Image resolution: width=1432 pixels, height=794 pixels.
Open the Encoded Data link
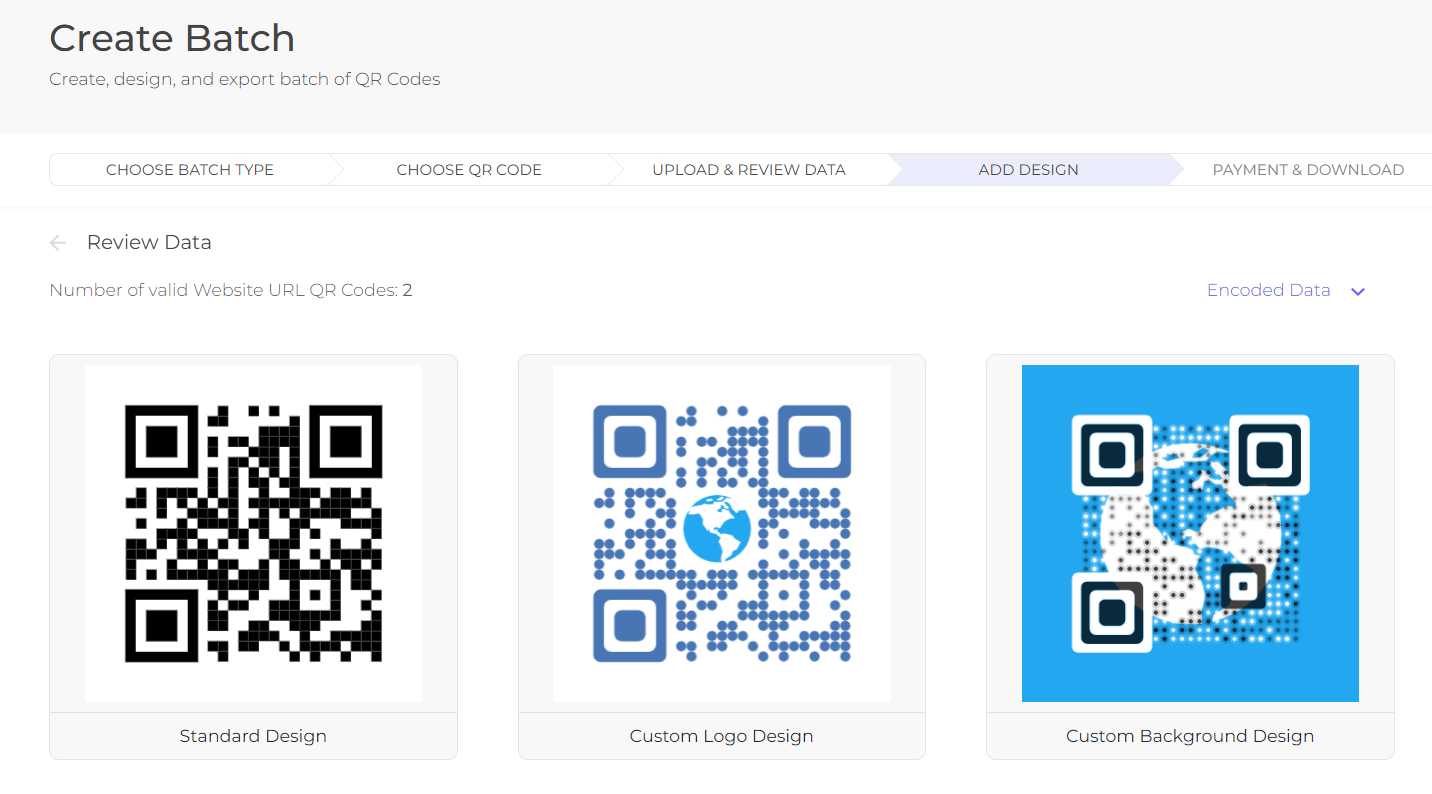click(1268, 290)
